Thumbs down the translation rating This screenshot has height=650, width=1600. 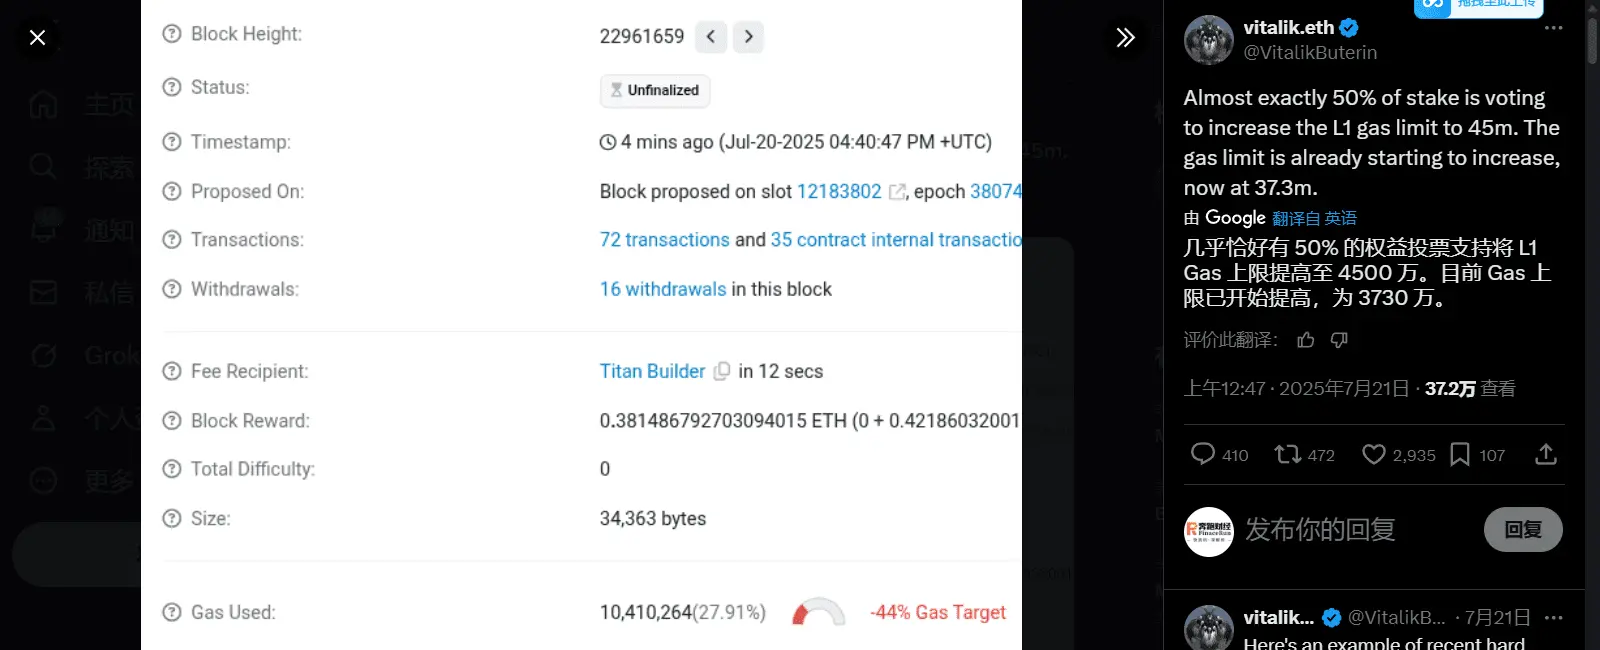click(x=1339, y=340)
